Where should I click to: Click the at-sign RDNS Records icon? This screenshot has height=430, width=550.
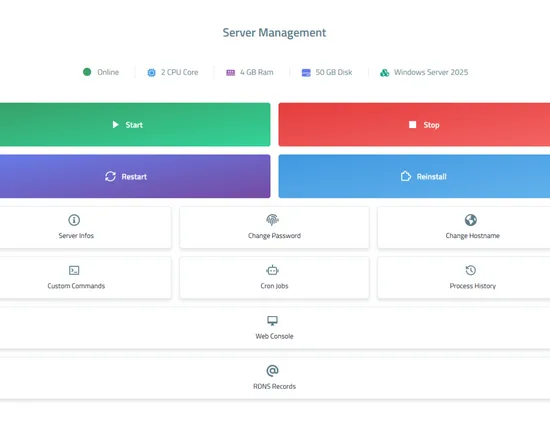click(x=272, y=370)
